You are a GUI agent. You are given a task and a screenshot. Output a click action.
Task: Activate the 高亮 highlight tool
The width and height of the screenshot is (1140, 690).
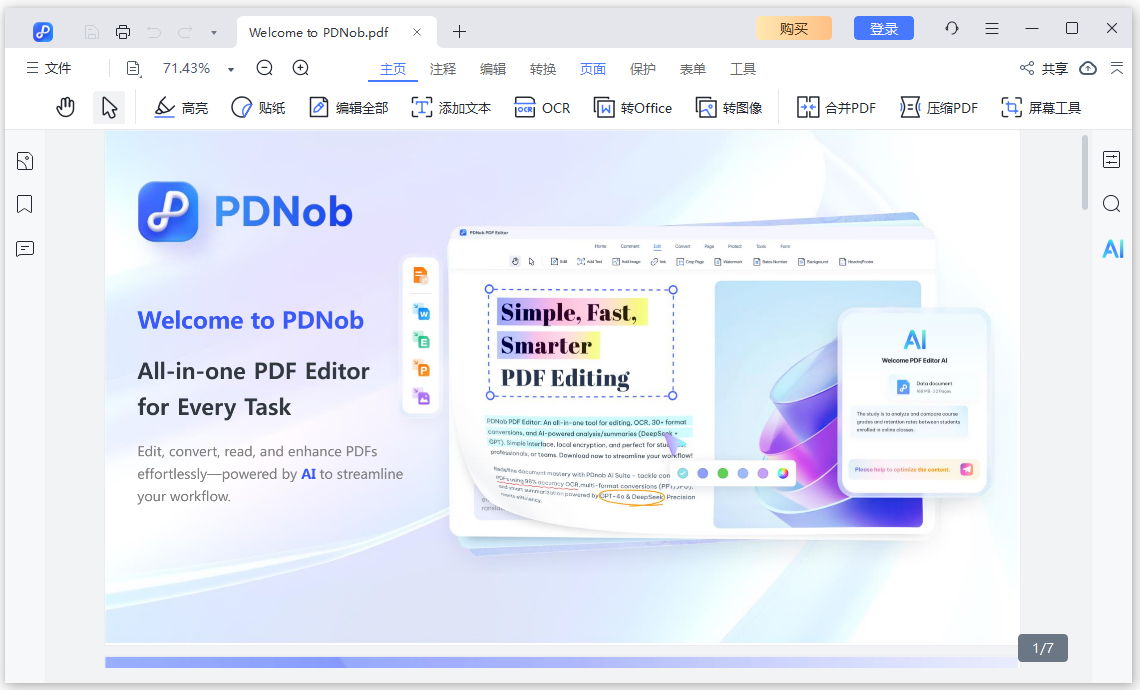(181, 108)
